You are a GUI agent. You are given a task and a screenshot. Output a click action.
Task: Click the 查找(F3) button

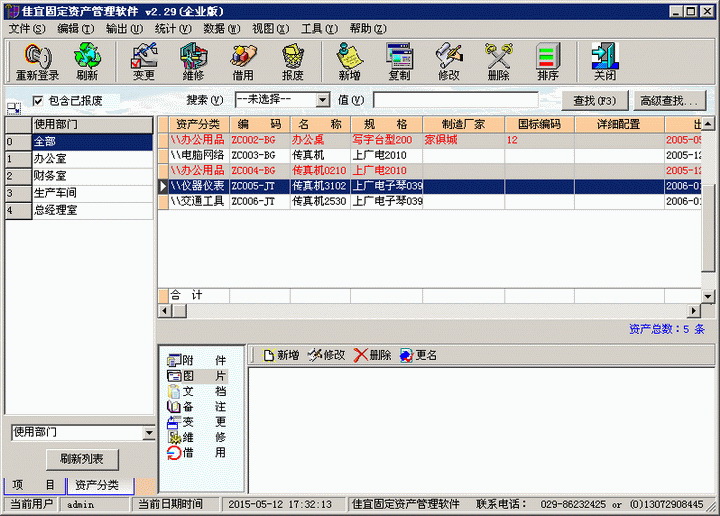[595, 101]
